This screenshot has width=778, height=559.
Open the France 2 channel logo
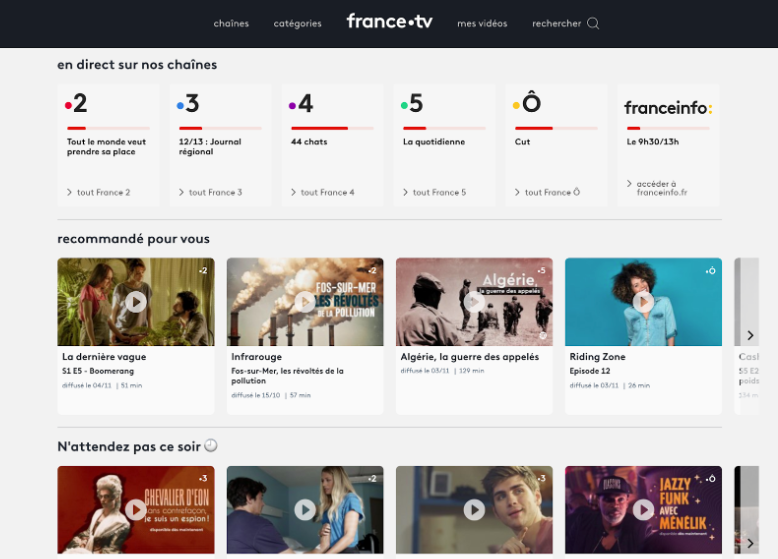click(76, 104)
